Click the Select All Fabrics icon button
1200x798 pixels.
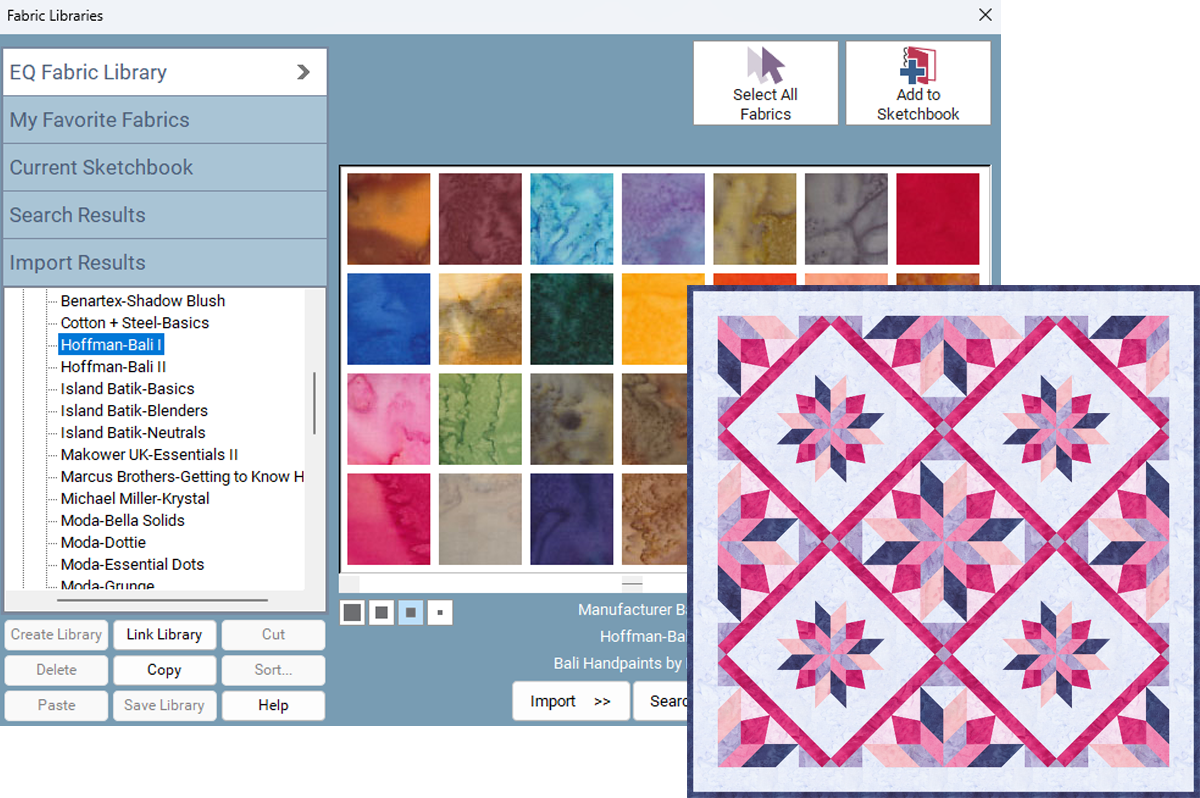(765, 83)
